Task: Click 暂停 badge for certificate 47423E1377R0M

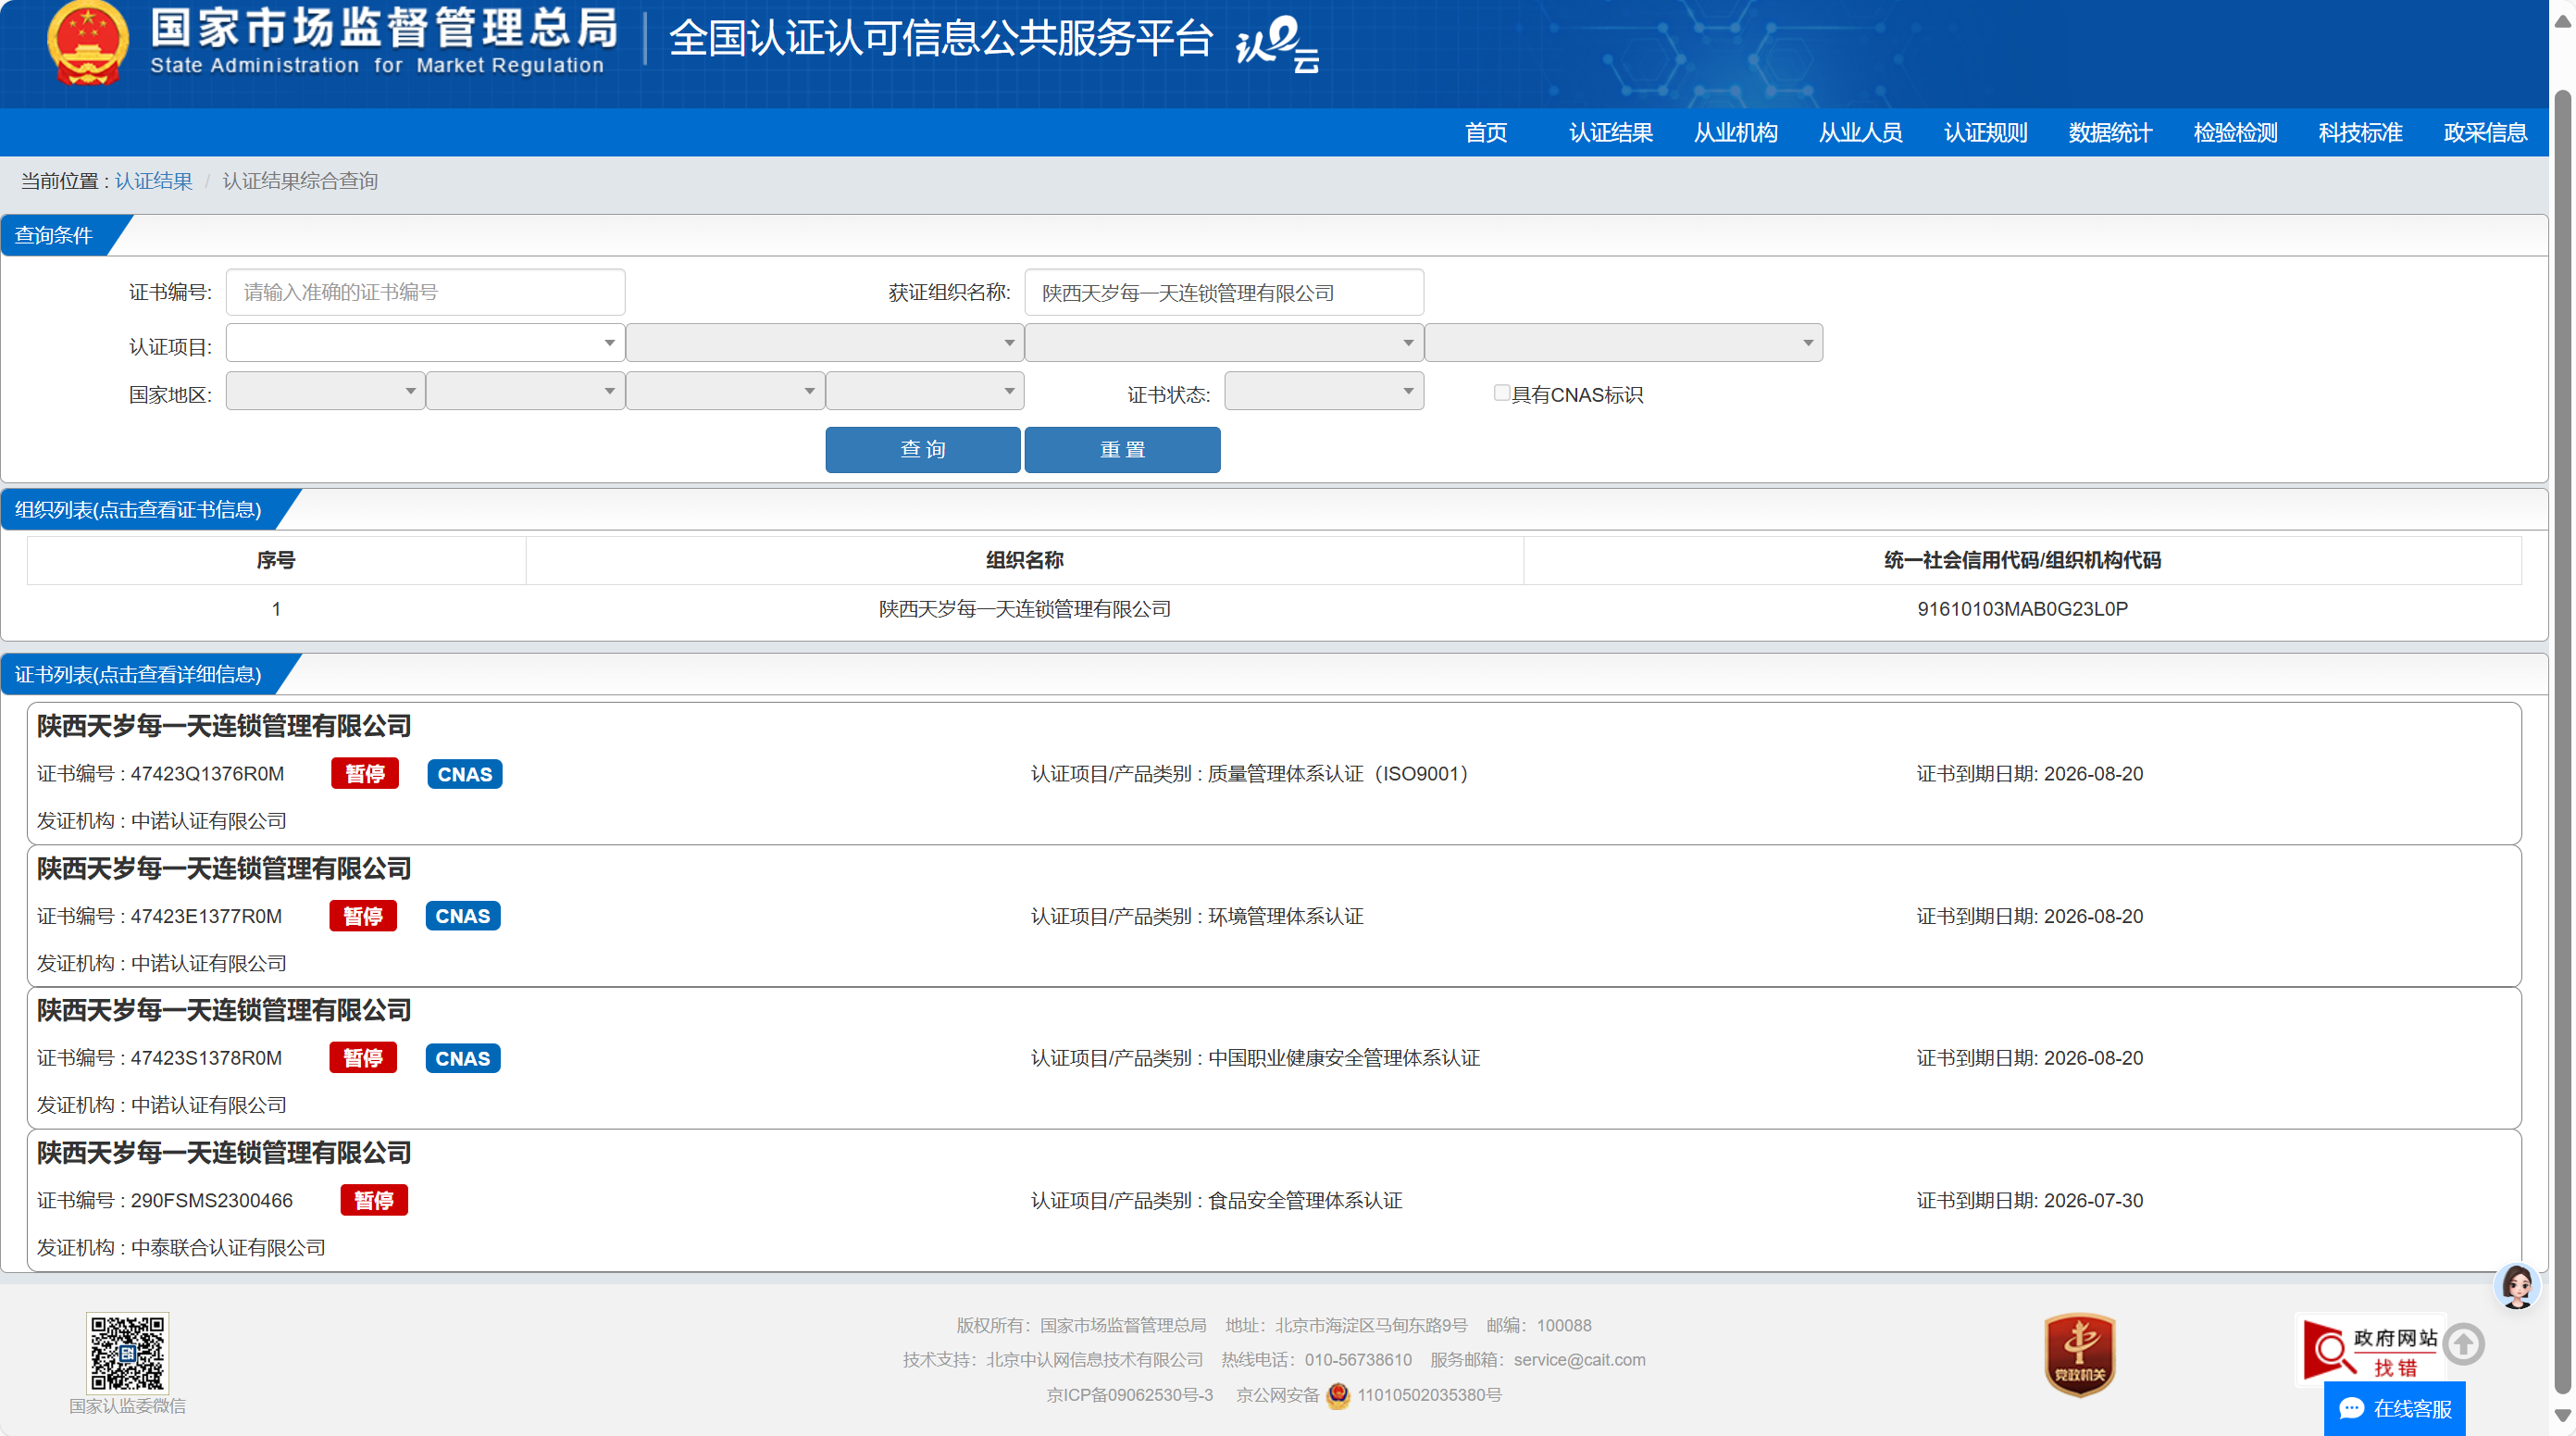Action: point(363,916)
